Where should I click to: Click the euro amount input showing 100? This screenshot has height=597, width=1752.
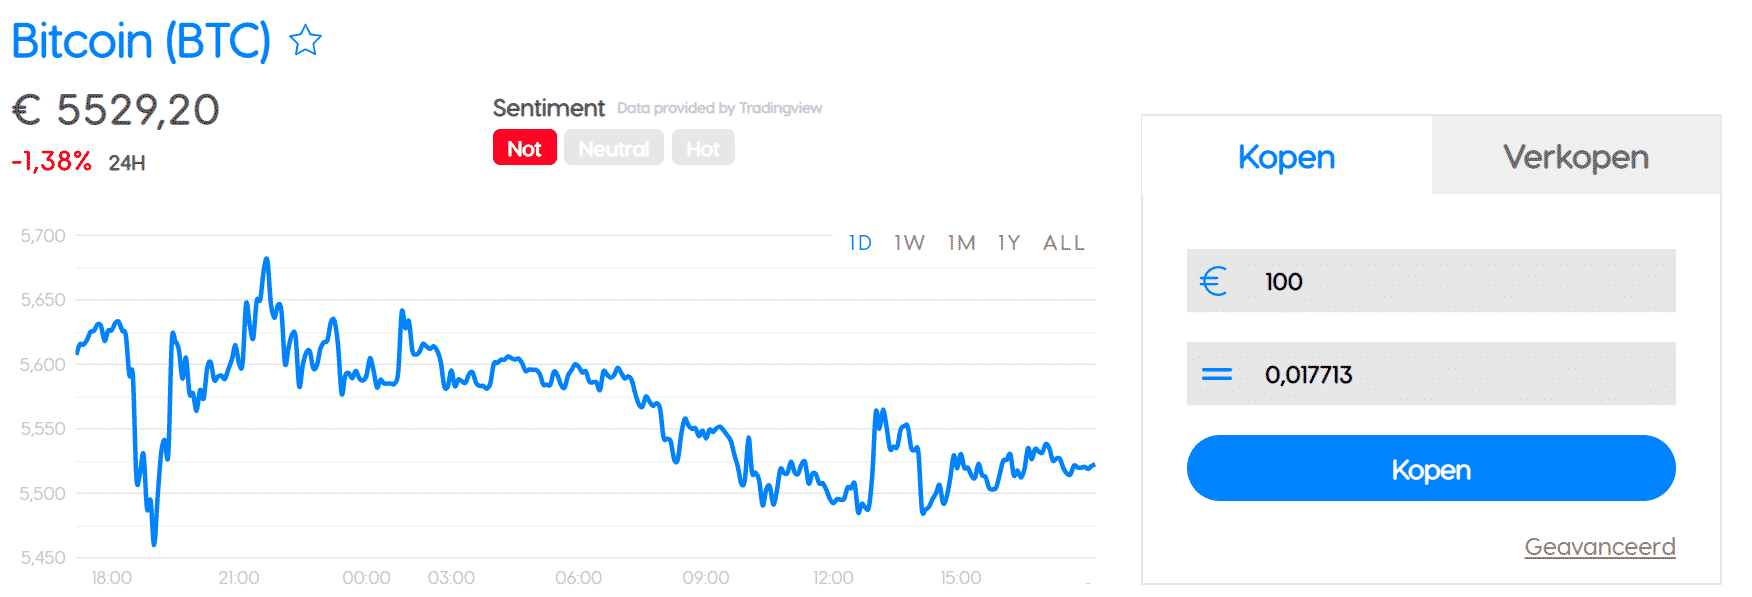pos(1400,281)
